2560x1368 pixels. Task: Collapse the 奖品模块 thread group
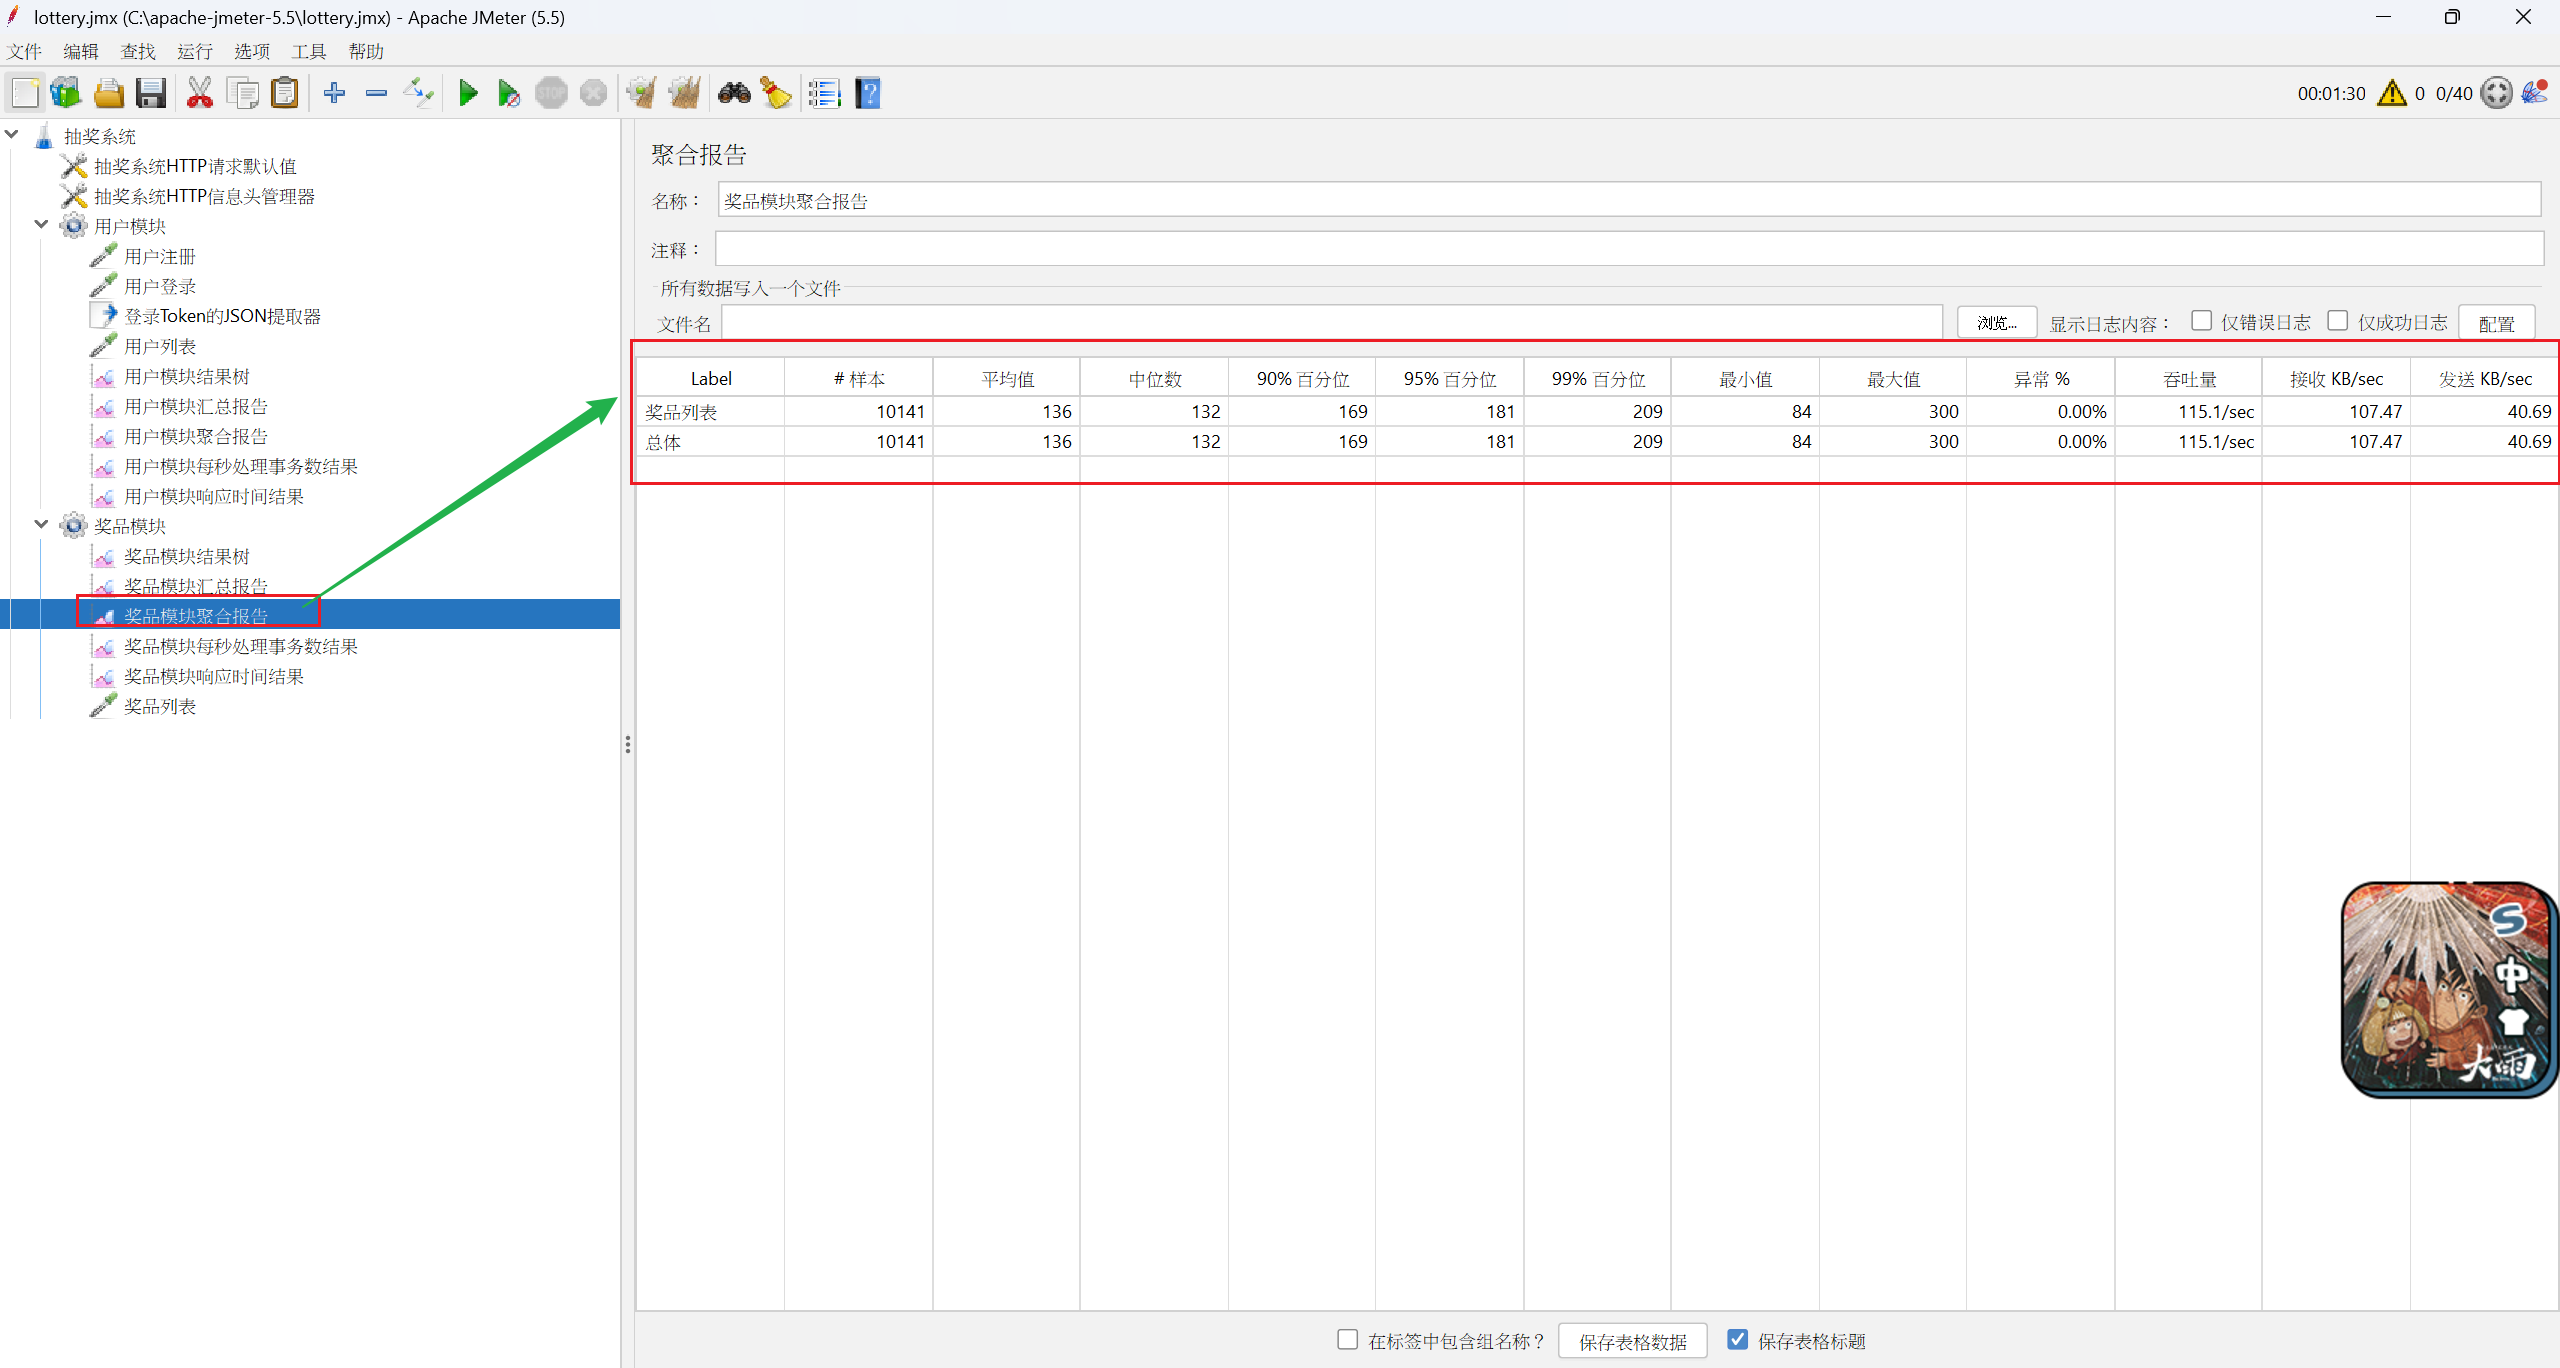pos(41,525)
